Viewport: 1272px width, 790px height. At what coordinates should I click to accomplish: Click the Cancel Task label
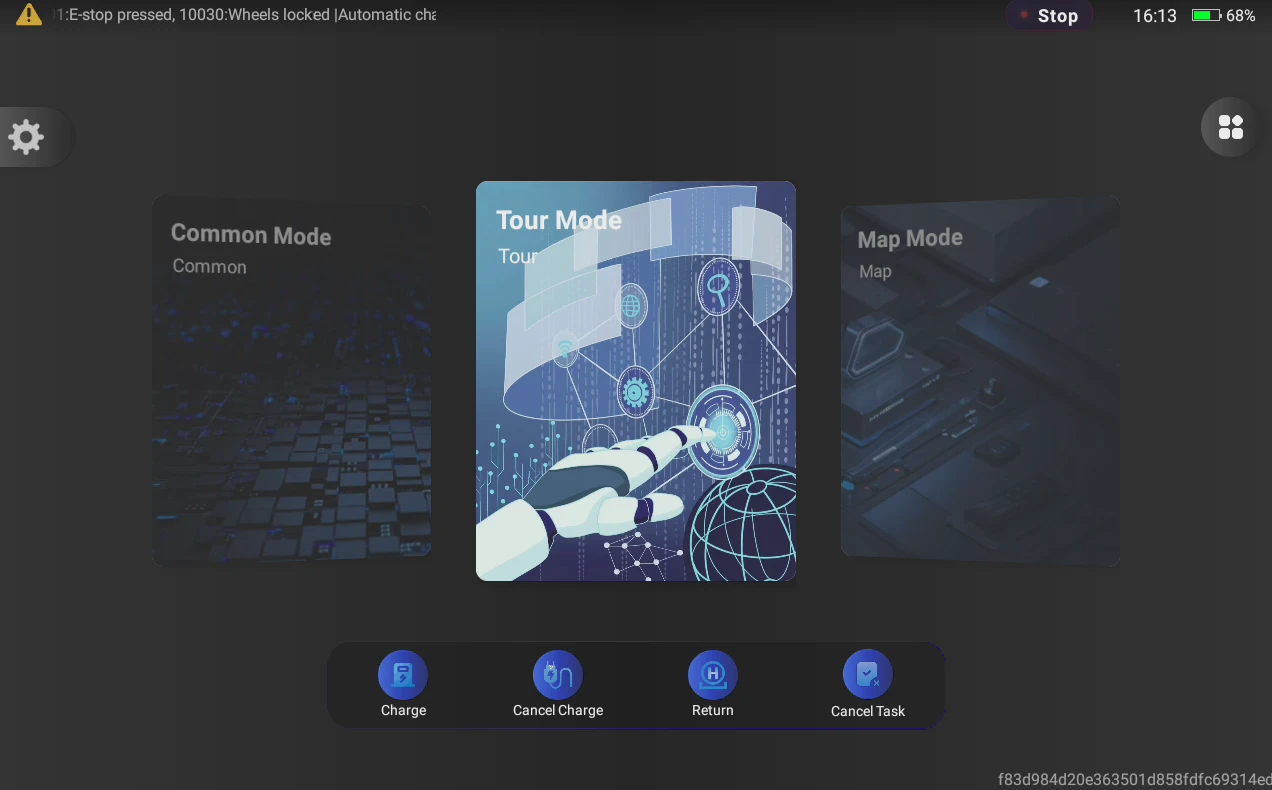point(868,711)
